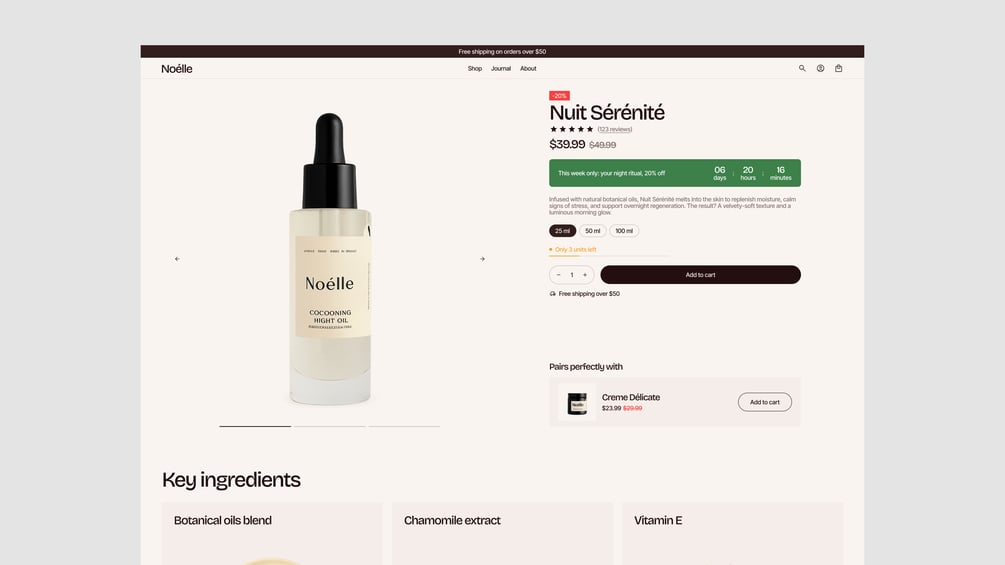The image size is (1005, 565).
Task: Jump to second image carousel indicator bar
Action: [329, 426]
